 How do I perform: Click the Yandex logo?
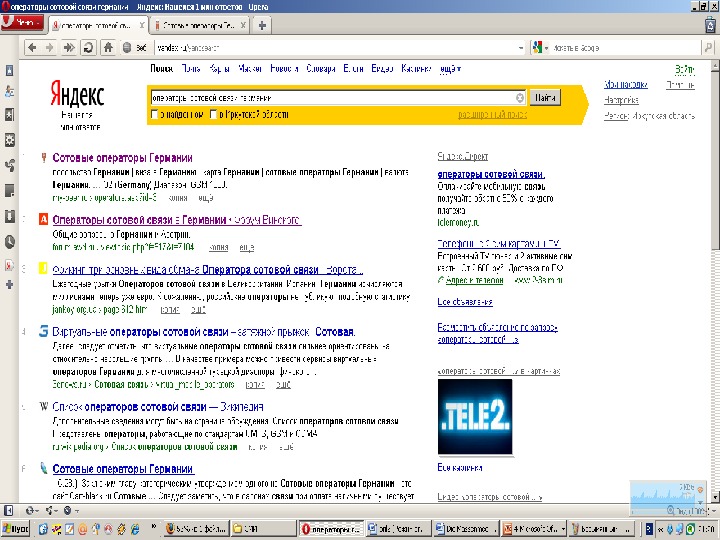[x=77, y=93]
